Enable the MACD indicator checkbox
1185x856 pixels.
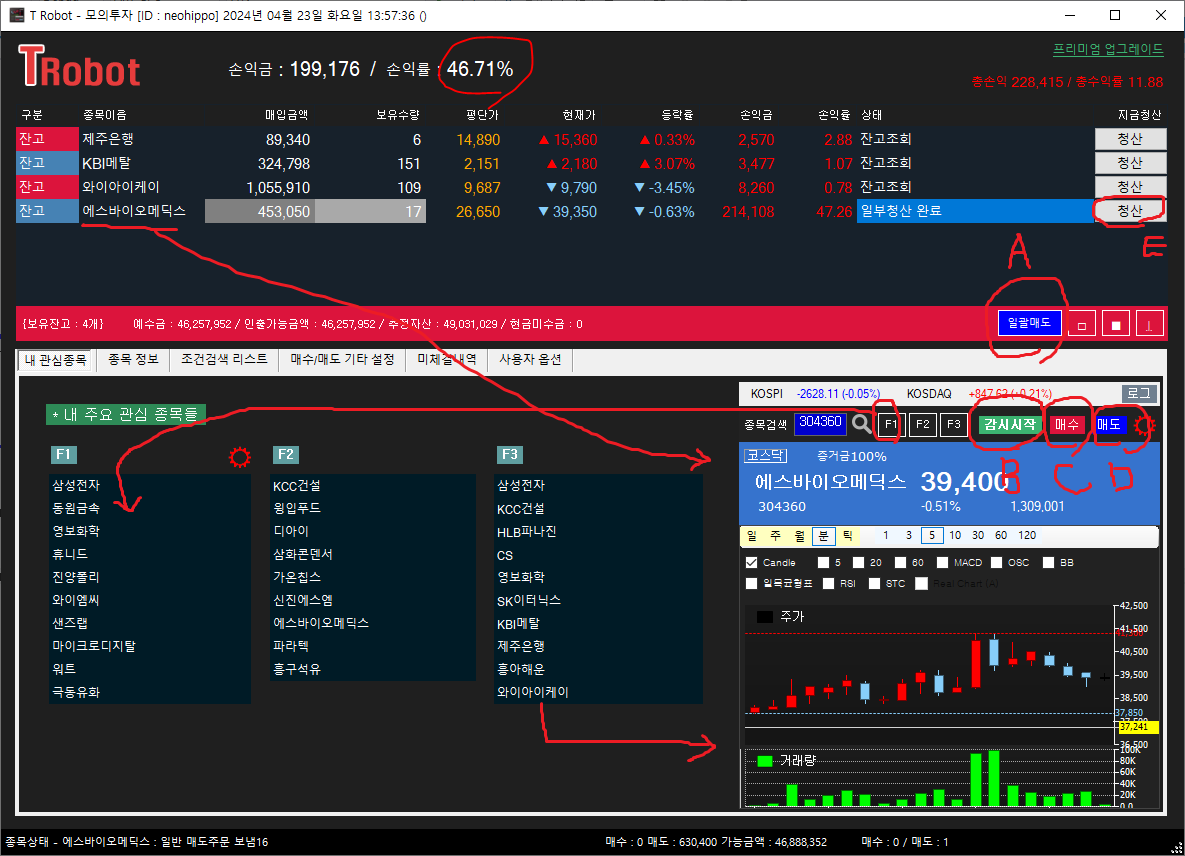tap(942, 563)
